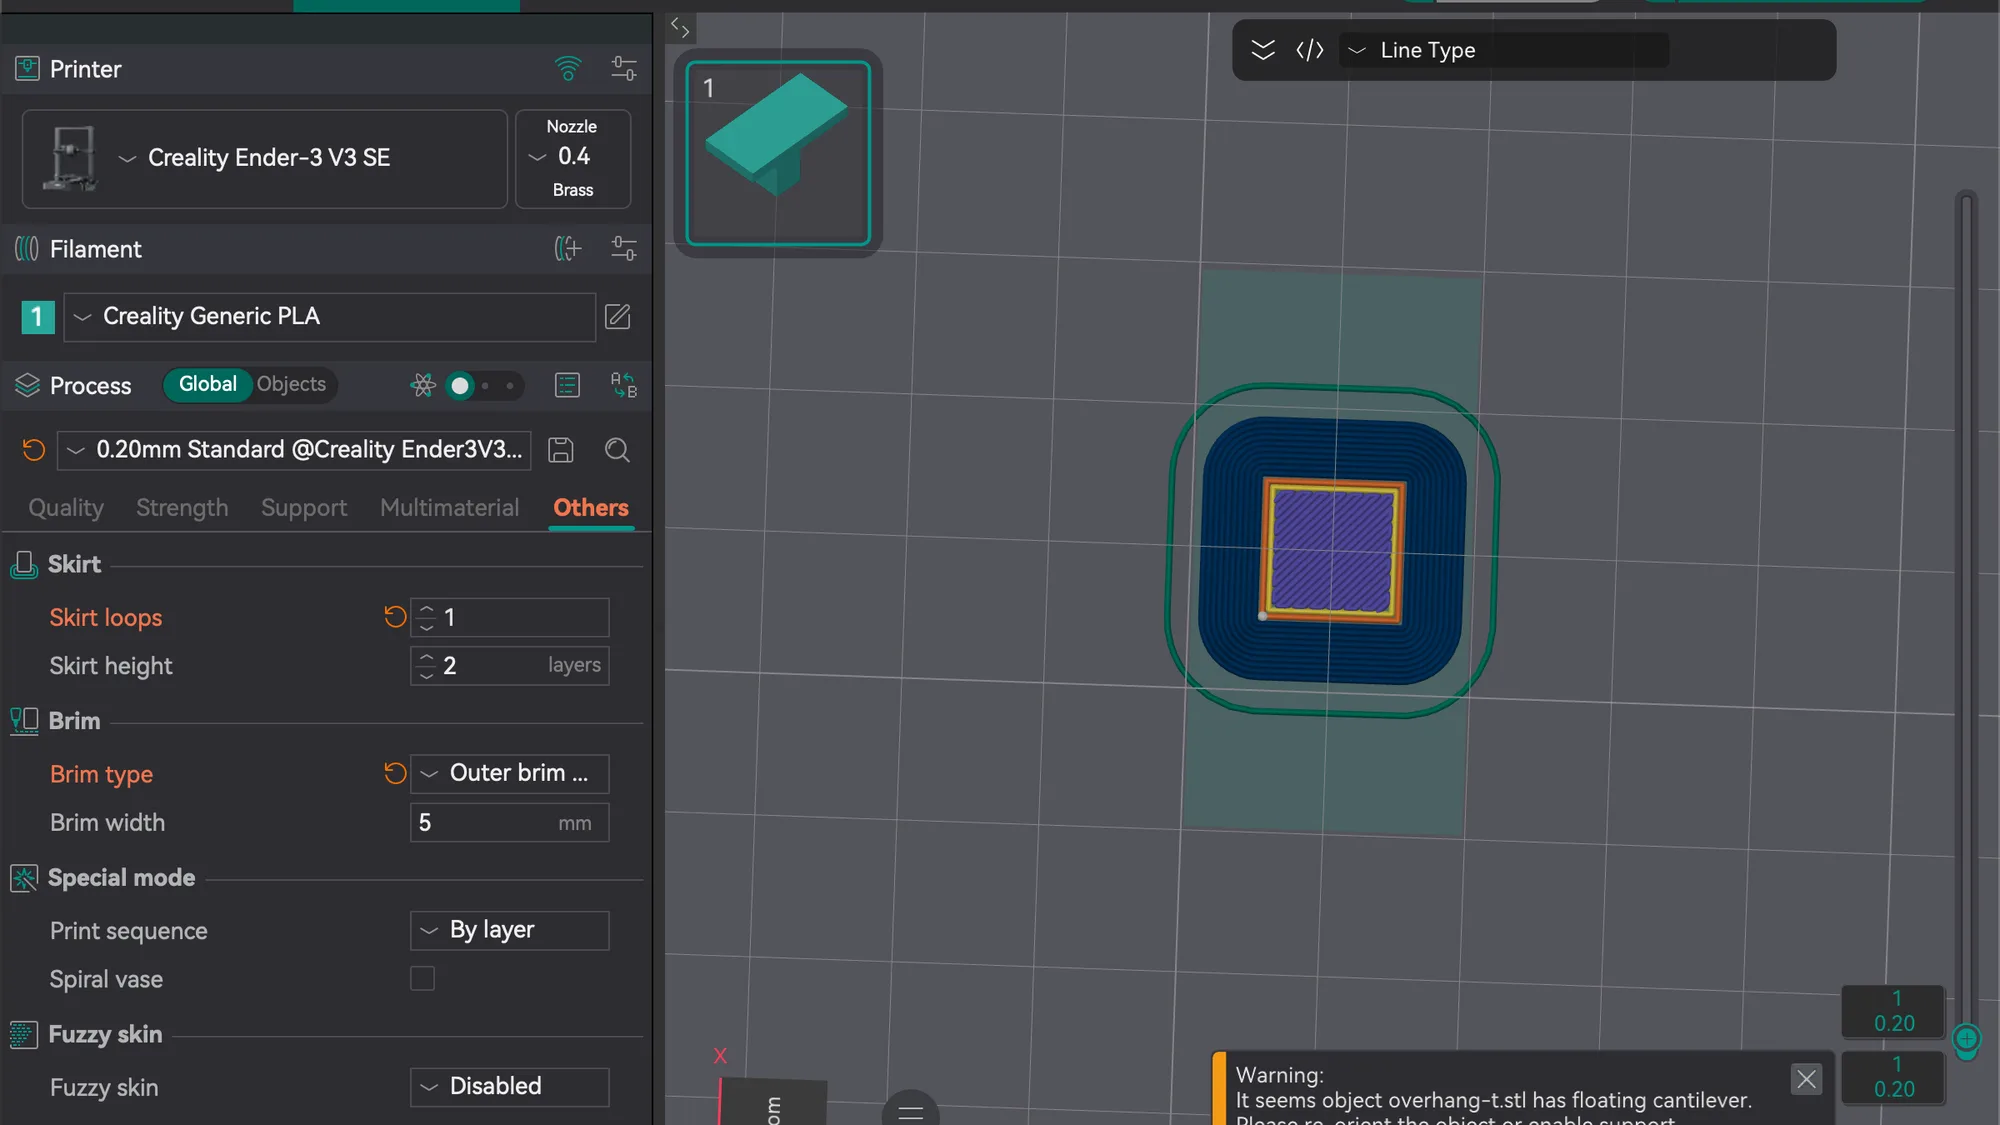The image size is (2000, 1125).
Task: Open the Print sequence dropdown
Action: [x=509, y=930]
